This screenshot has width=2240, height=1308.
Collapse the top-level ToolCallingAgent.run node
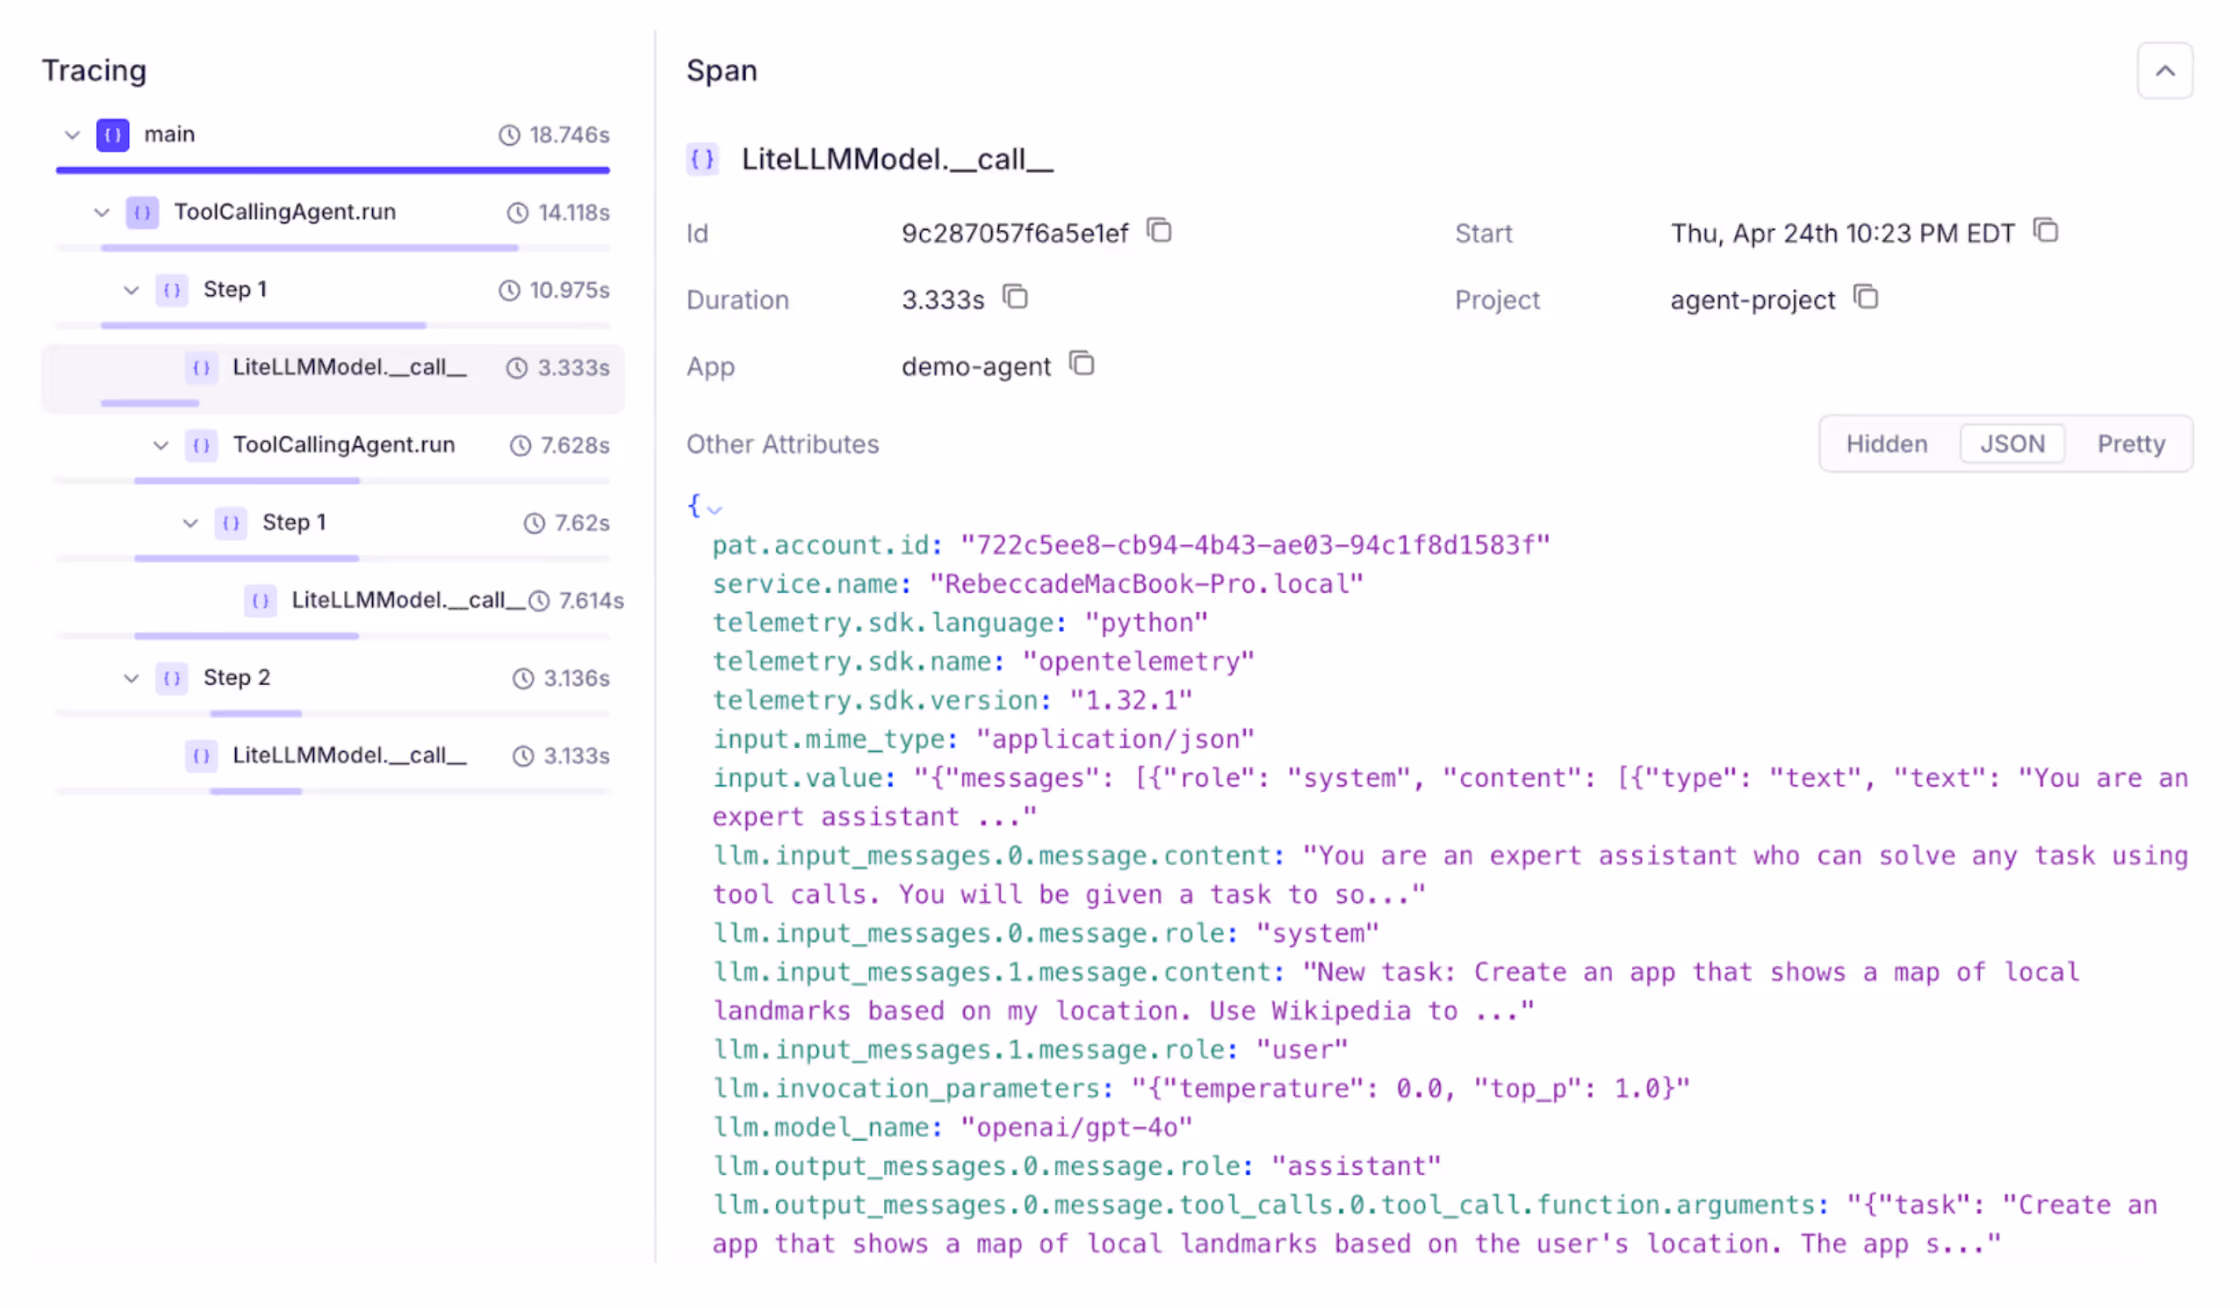(101, 212)
